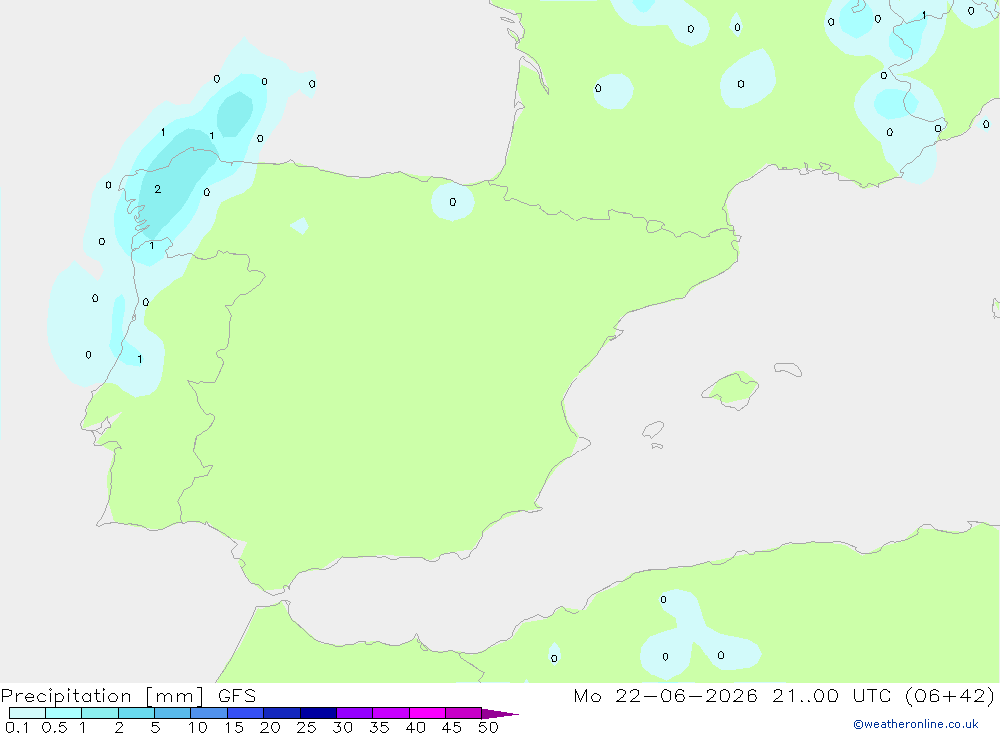Select the 10–15 mm legend color swatch

pyautogui.click(x=209, y=713)
